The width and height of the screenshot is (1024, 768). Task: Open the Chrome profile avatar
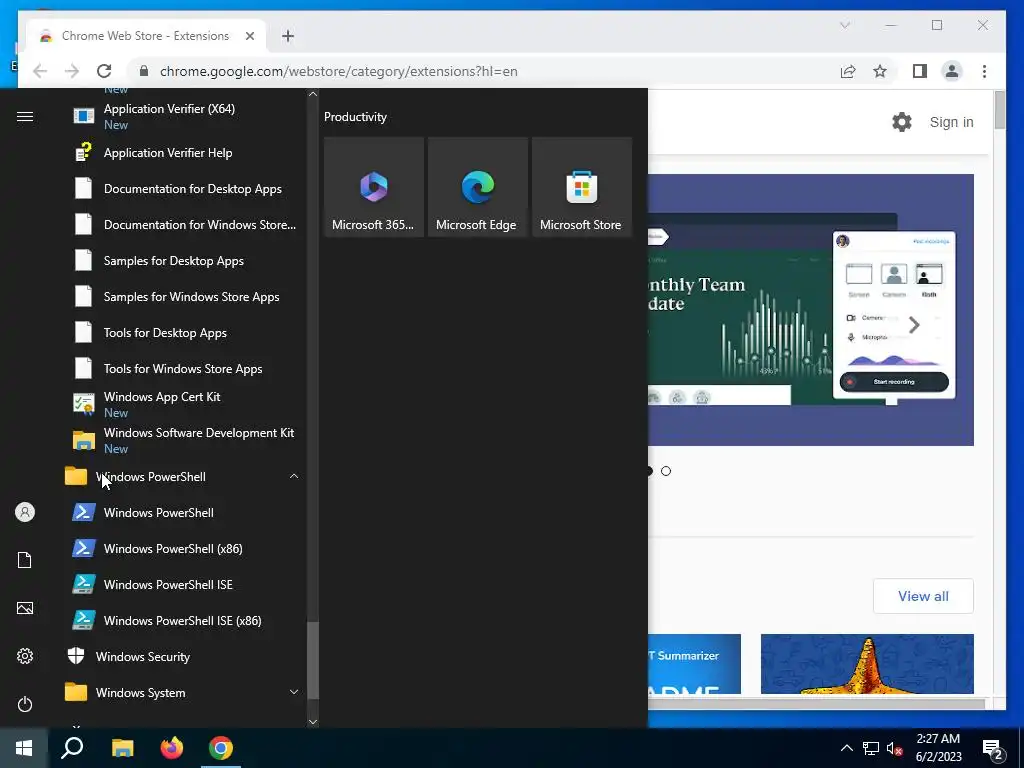tap(952, 71)
